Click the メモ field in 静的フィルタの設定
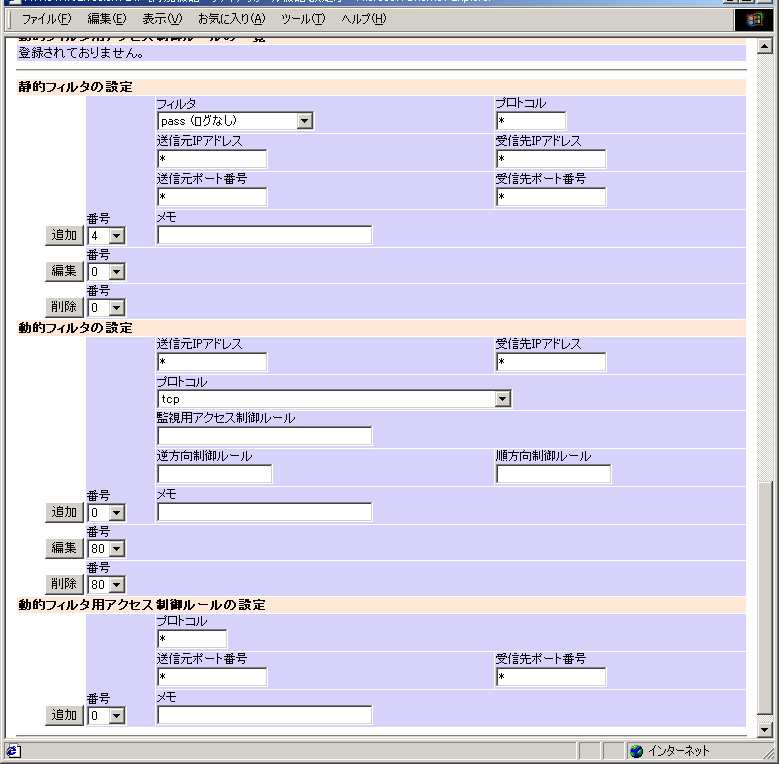 pos(264,235)
